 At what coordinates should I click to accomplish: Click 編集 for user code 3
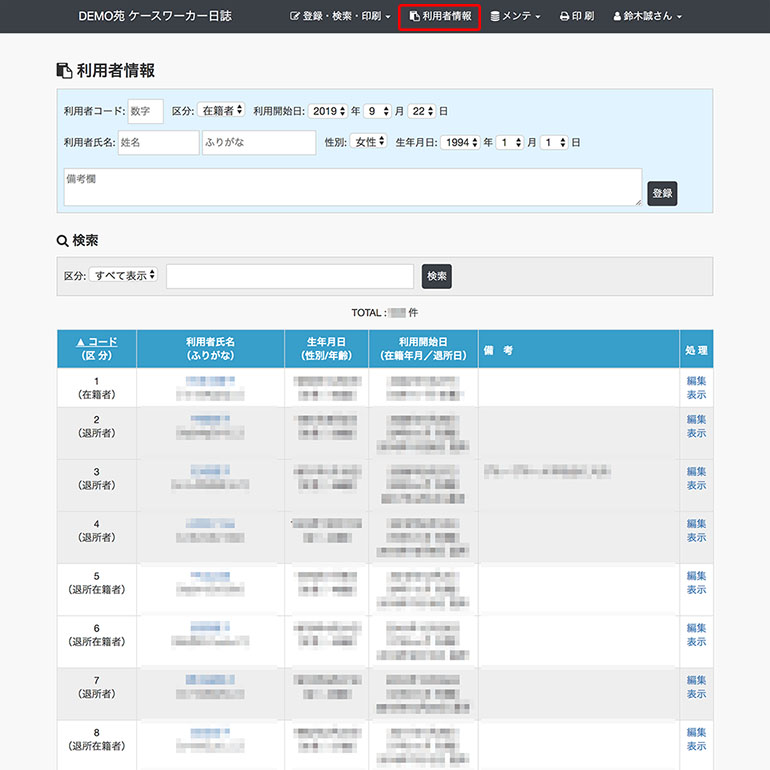[696, 471]
